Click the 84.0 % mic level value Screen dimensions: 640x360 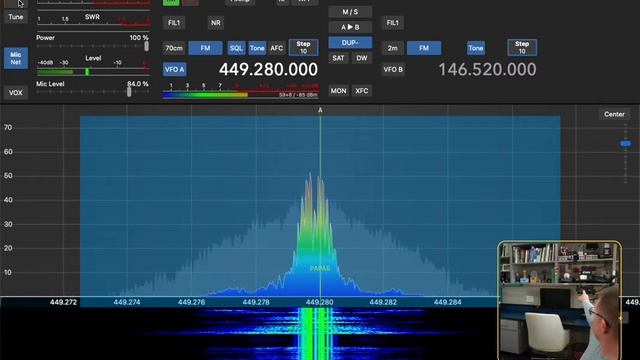pos(138,84)
